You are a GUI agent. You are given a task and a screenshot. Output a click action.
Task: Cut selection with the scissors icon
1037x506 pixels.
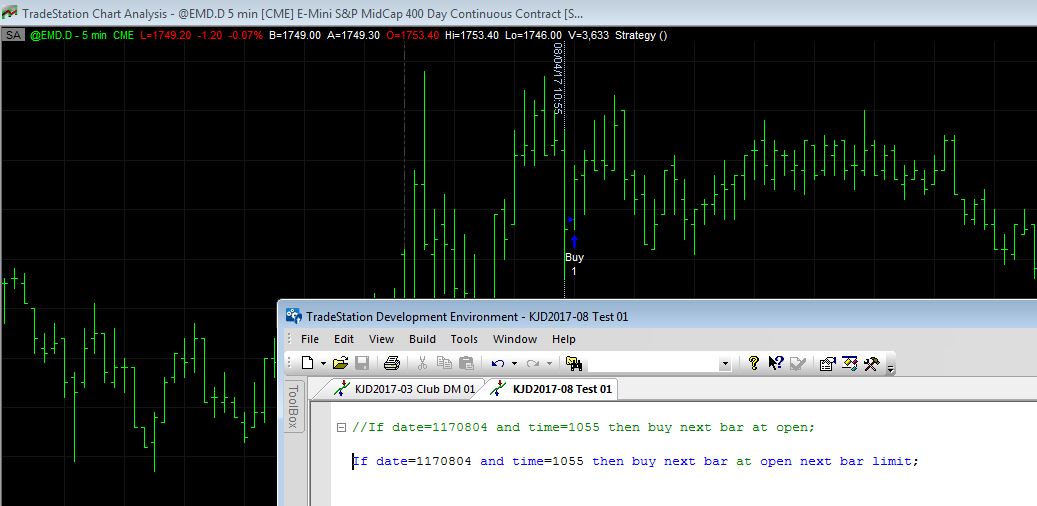[x=423, y=363]
